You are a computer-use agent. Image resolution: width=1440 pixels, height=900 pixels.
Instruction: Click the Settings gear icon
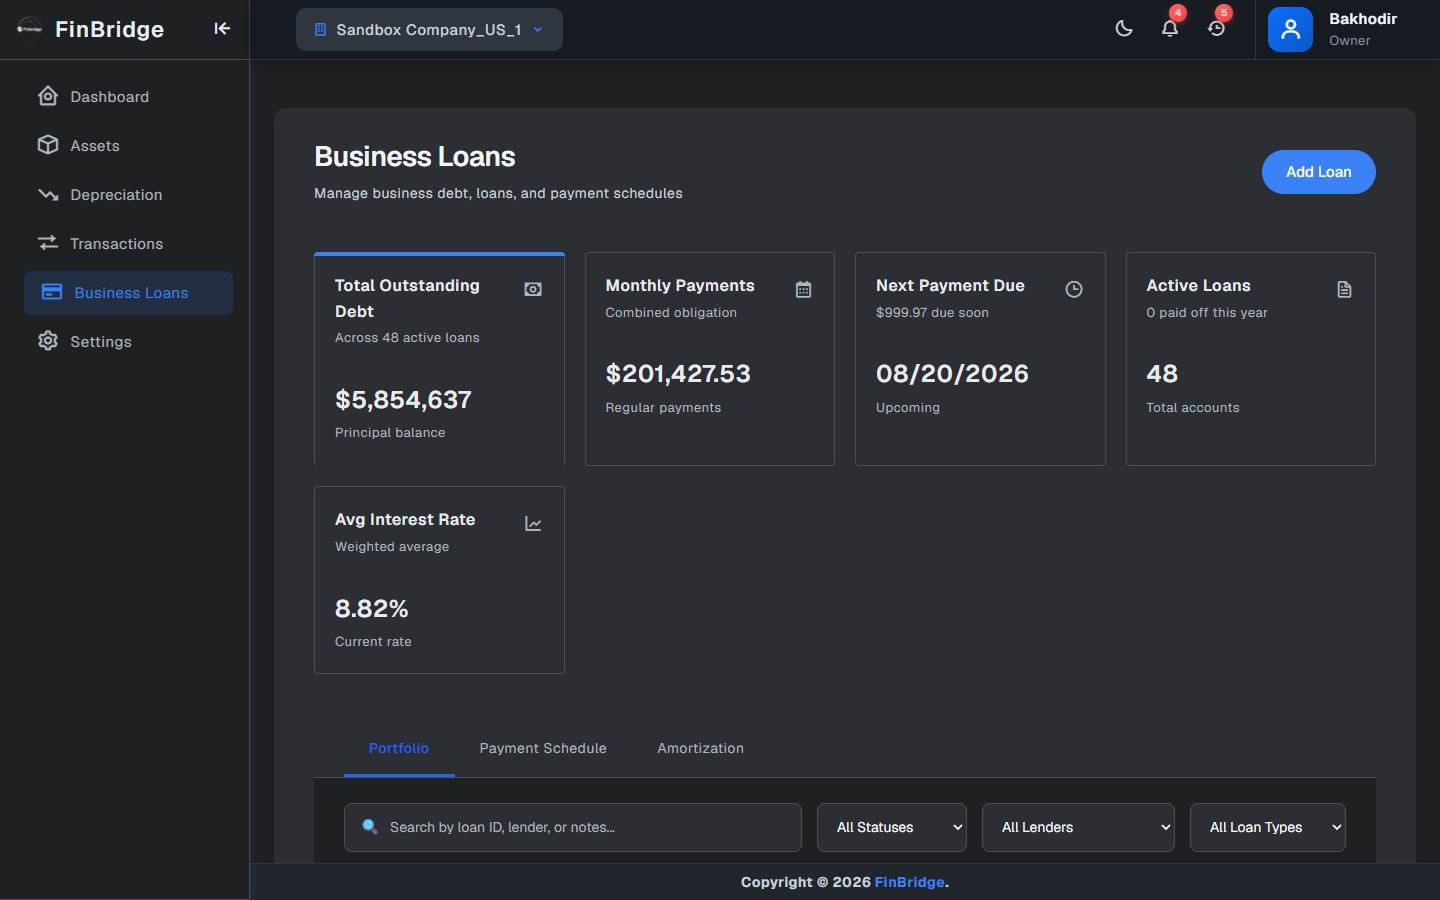(x=48, y=341)
